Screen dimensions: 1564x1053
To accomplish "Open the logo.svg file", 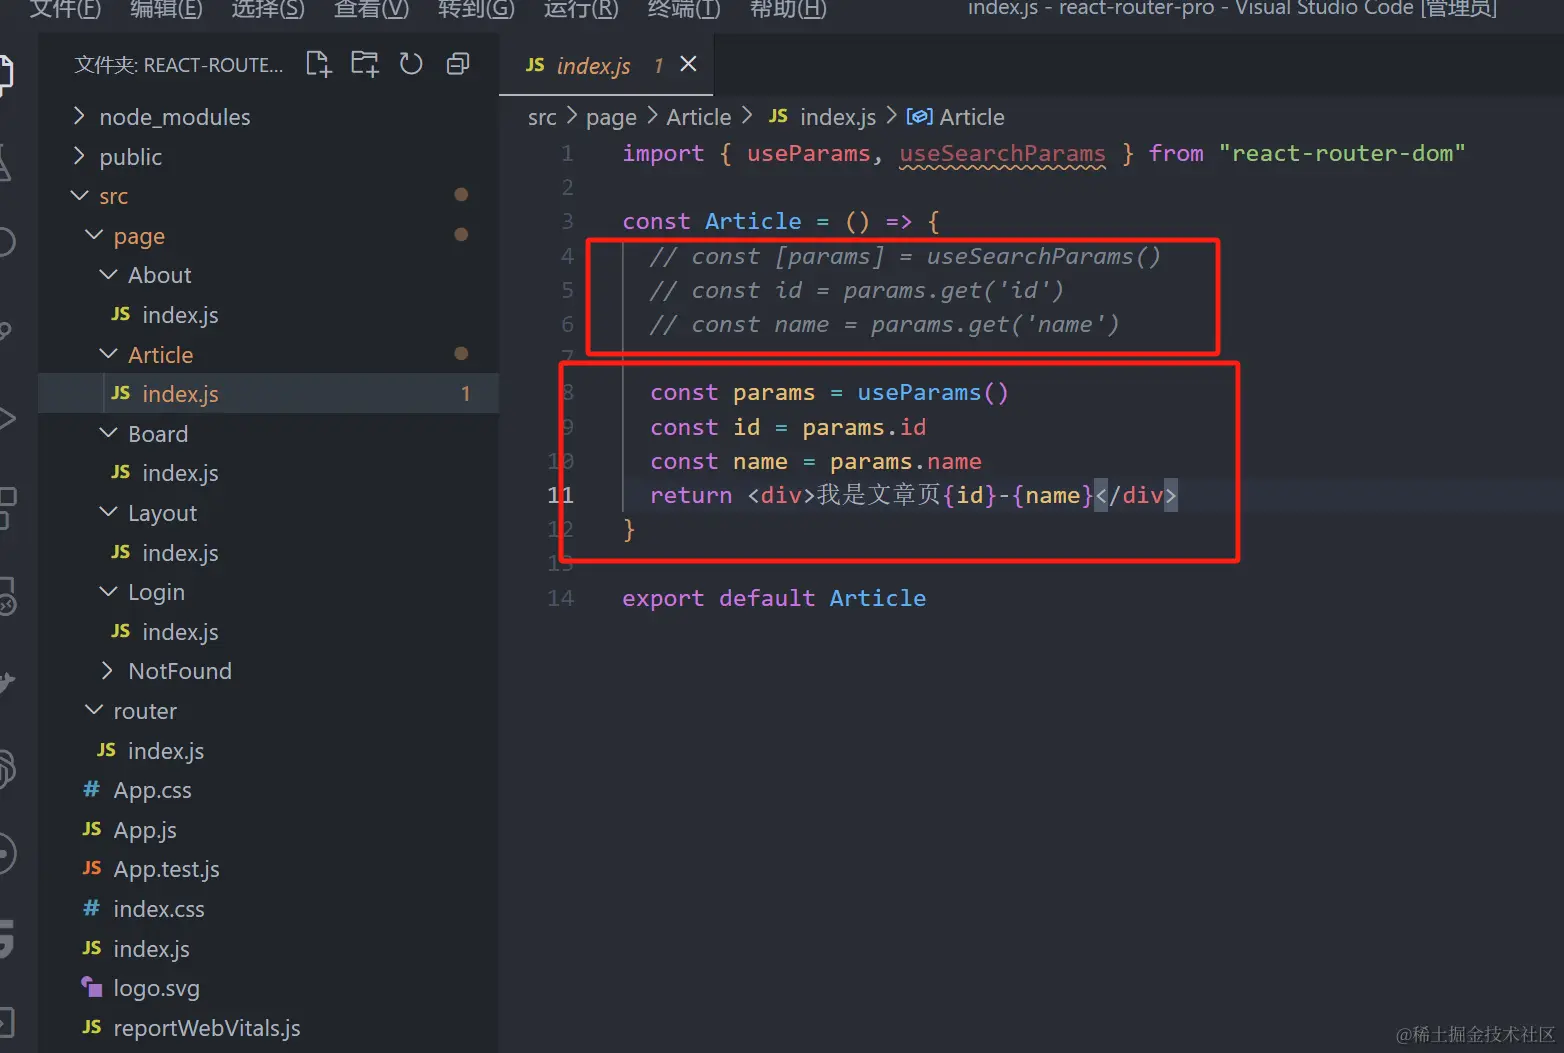I will point(268,988).
